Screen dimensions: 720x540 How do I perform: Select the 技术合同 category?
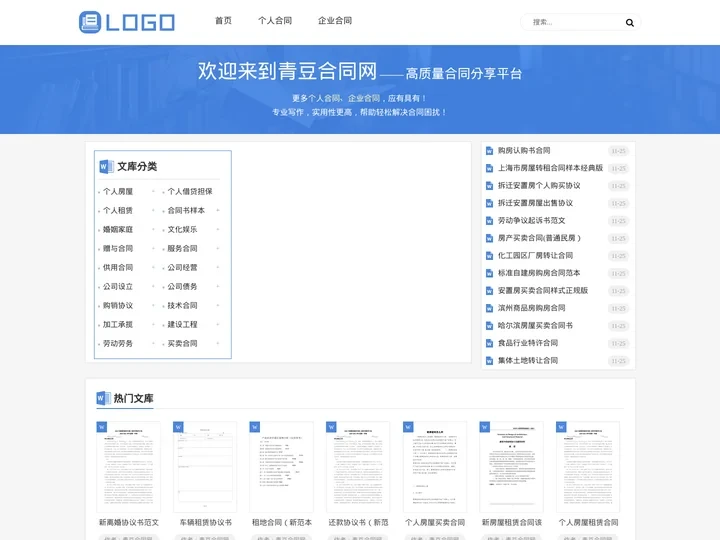click(x=182, y=305)
